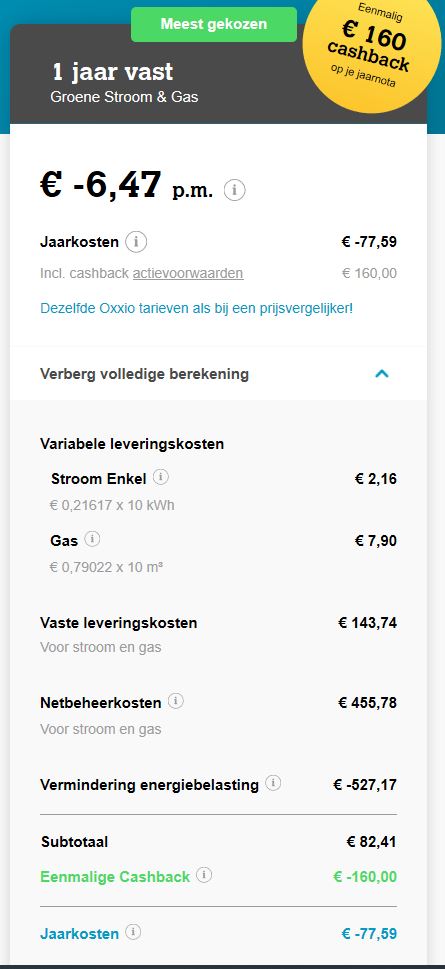Click the yellow € 160 cashback circle
Viewport: 445px width, 969px height.
(371, 44)
